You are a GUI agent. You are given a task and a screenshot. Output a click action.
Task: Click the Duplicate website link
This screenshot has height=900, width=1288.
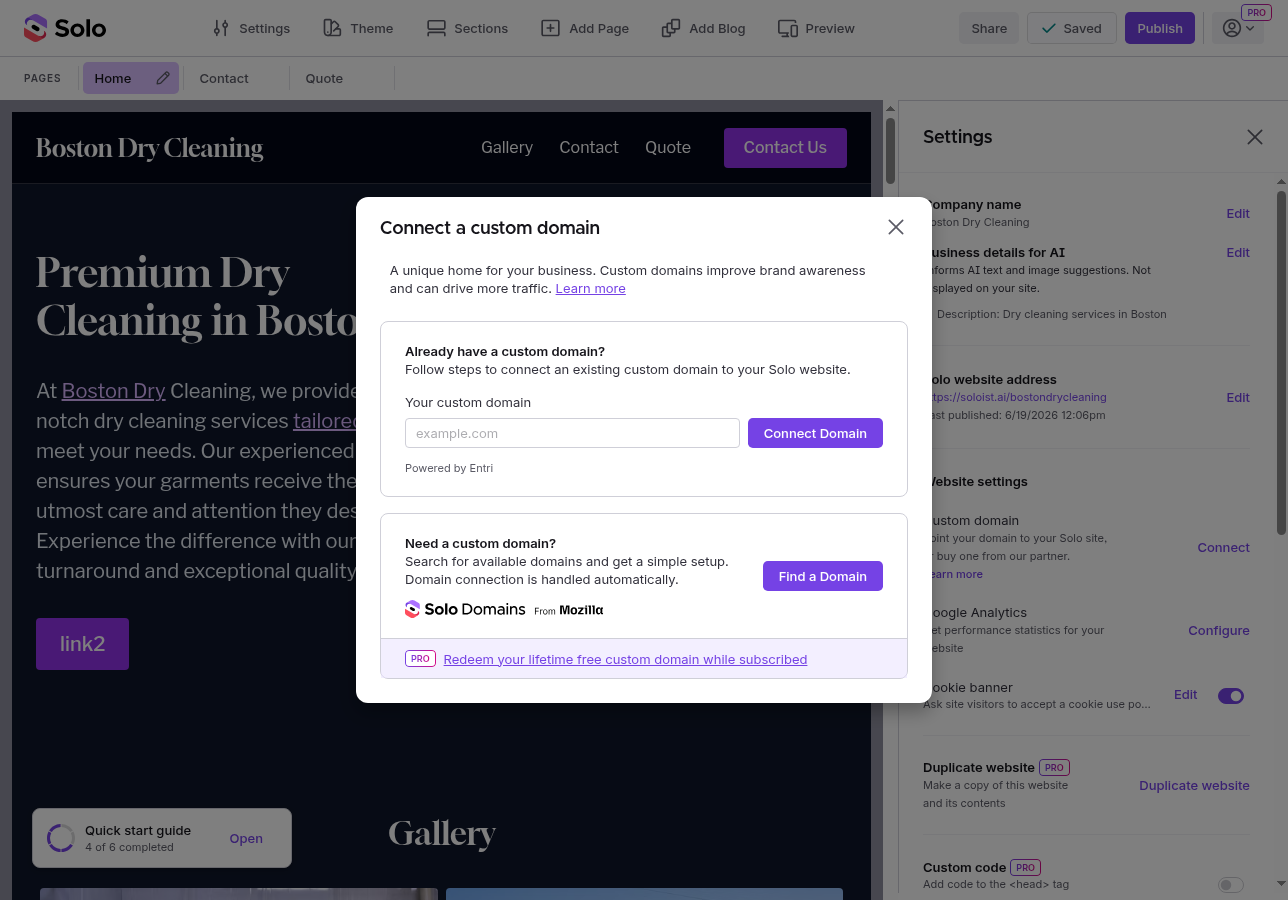(1194, 785)
